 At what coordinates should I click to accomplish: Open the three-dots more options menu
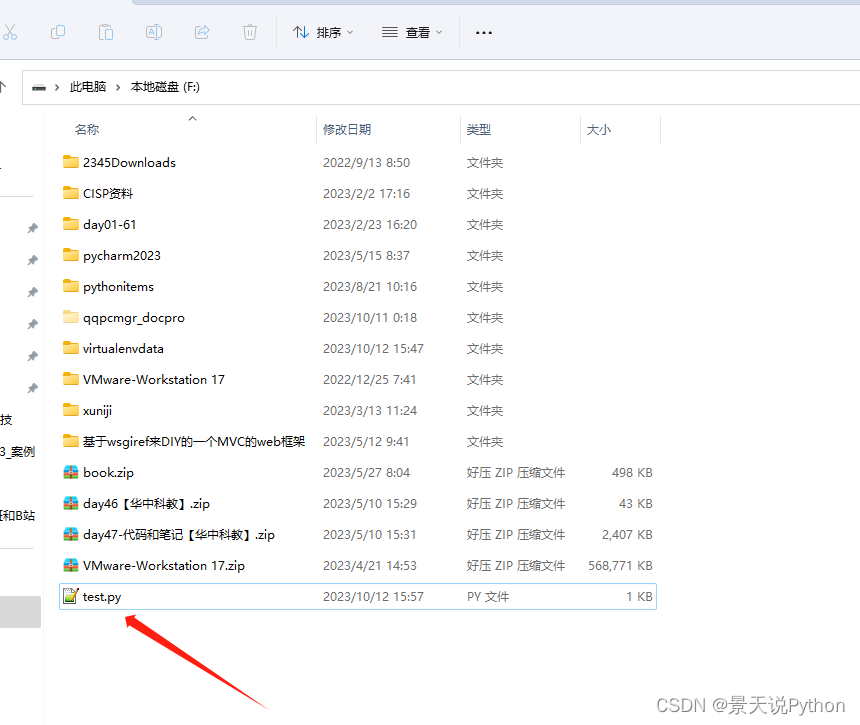pos(484,32)
